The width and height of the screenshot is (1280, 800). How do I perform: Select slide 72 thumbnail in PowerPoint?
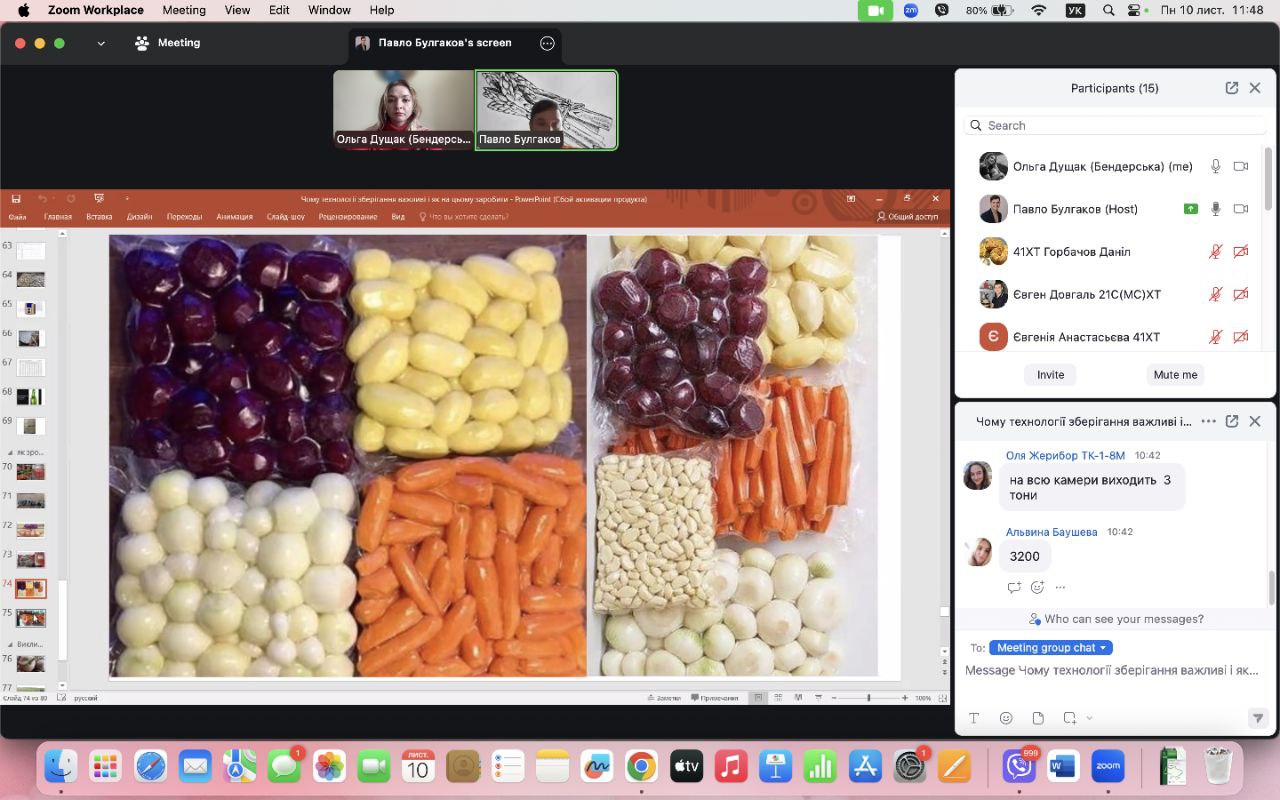[x=31, y=530]
